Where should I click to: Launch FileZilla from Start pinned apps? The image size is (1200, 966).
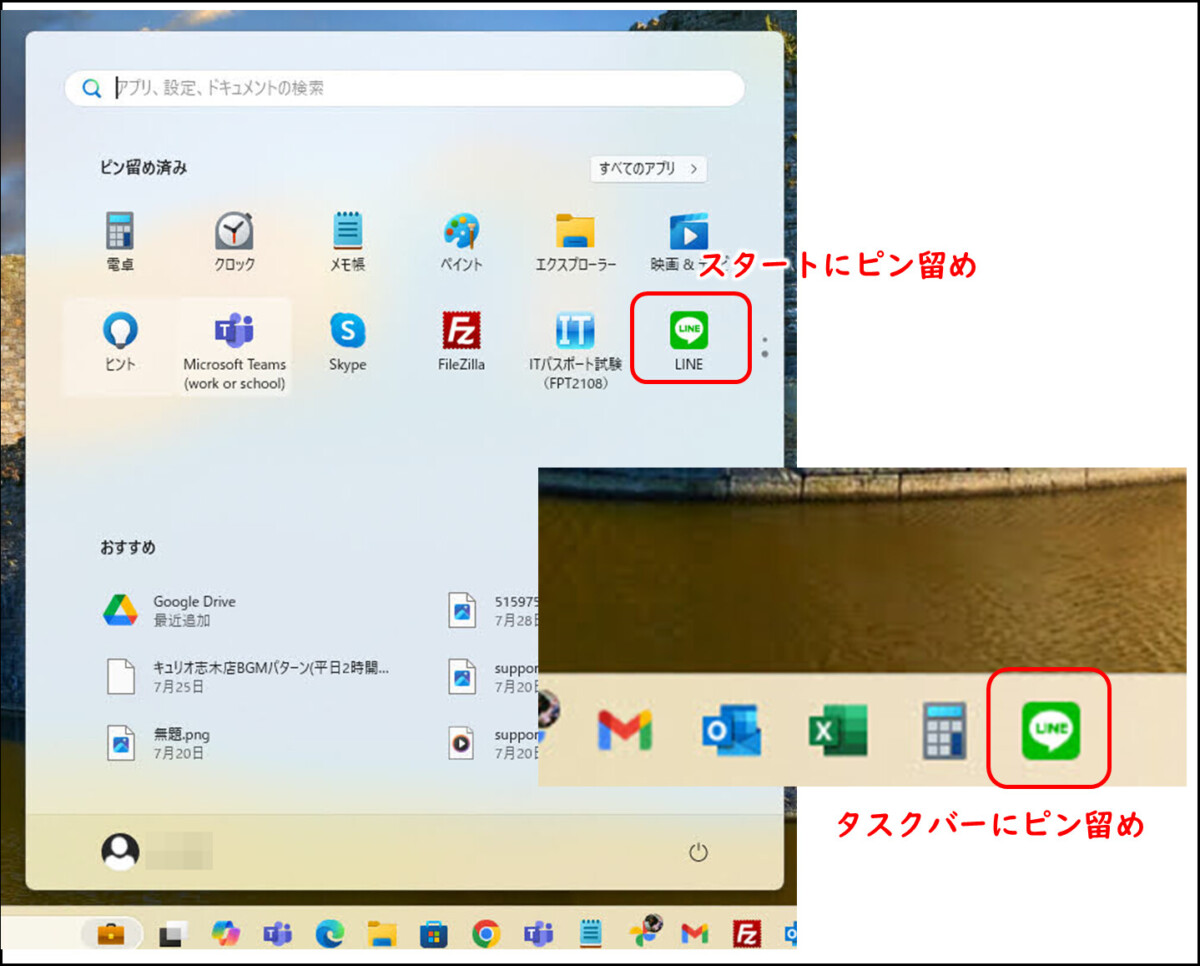(x=461, y=342)
